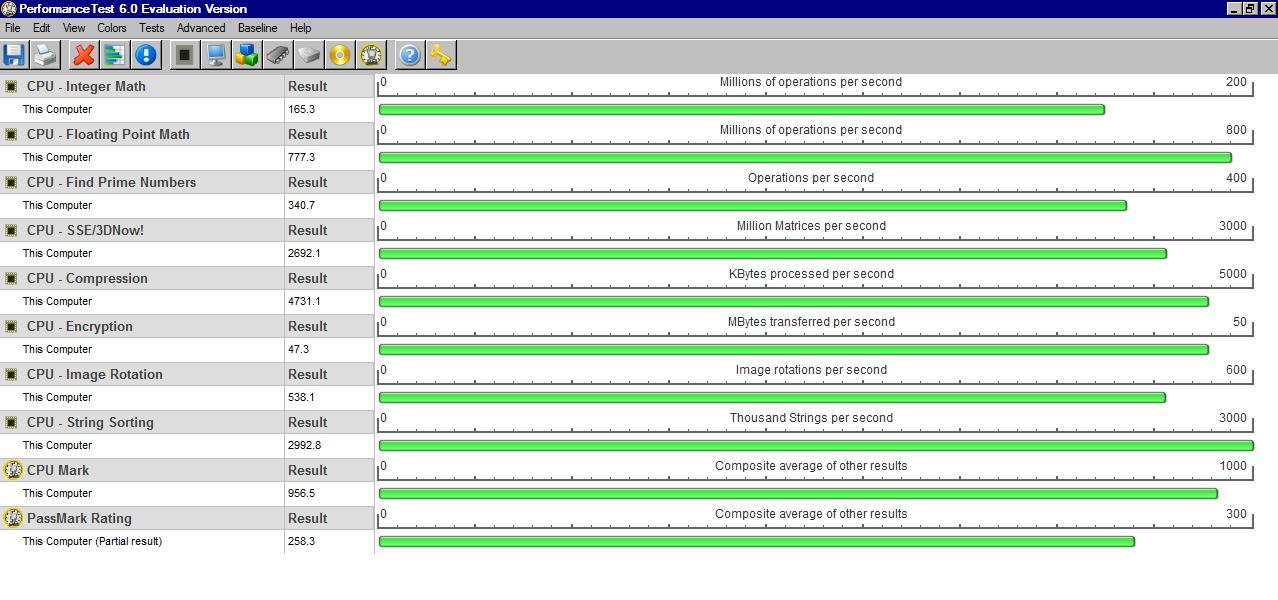Open the bar chart baseline management icon

pos(114,55)
